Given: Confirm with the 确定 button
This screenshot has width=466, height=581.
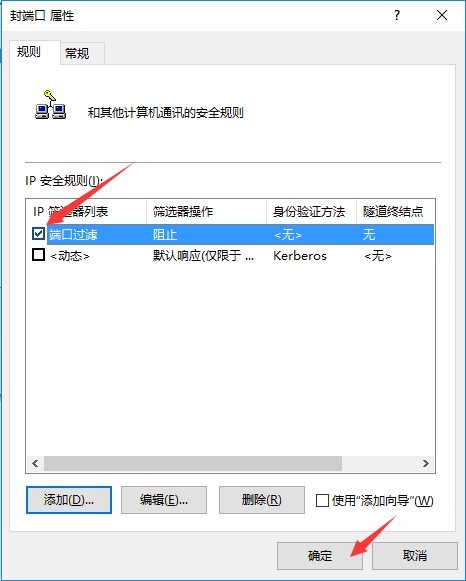Looking at the screenshot, I should (x=320, y=555).
